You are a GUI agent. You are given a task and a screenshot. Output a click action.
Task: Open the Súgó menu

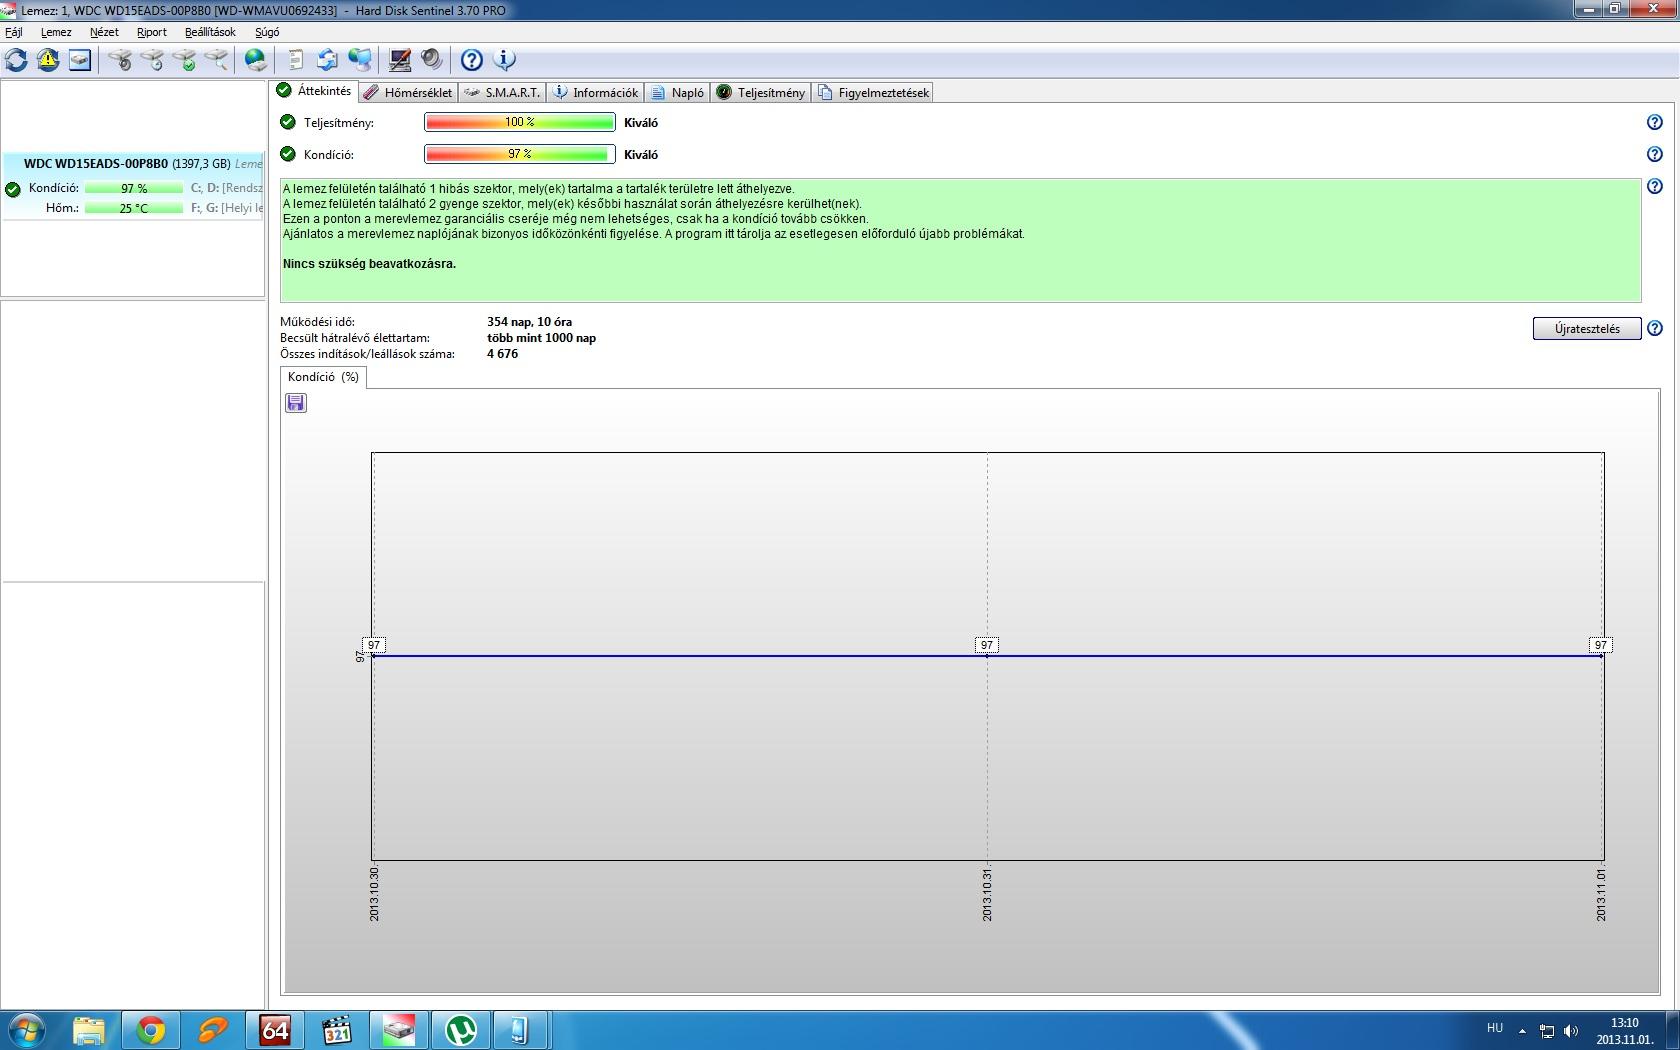coord(267,32)
